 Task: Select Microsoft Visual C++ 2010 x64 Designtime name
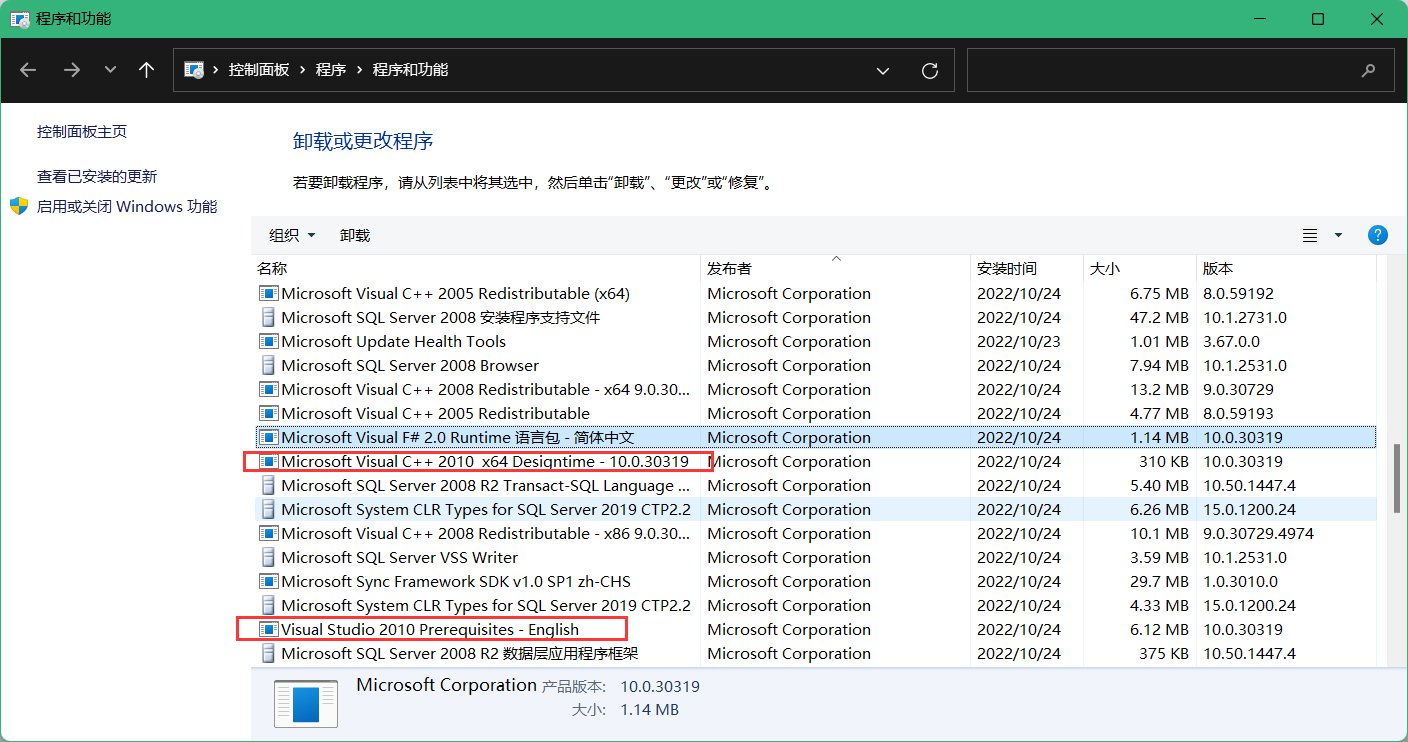(485, 461)
